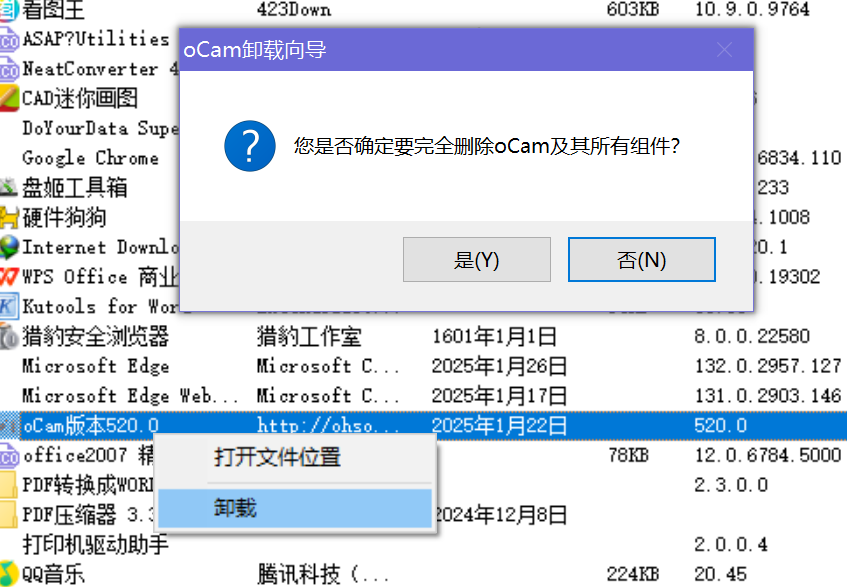Click version 2.3.0.0 cell
This screenshot has height=587, width=847.
tap(731, 485)
